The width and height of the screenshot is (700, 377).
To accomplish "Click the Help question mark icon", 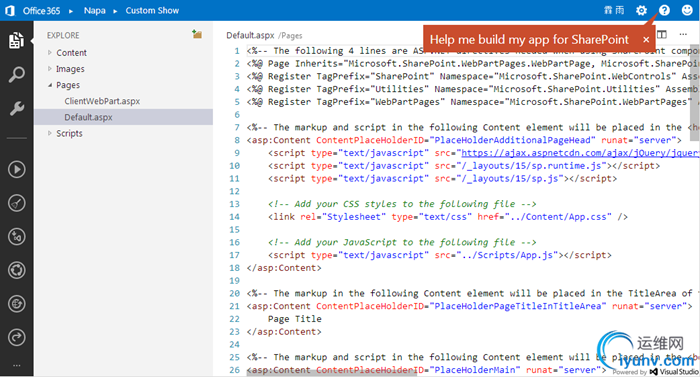I will (x=664, y=10).
